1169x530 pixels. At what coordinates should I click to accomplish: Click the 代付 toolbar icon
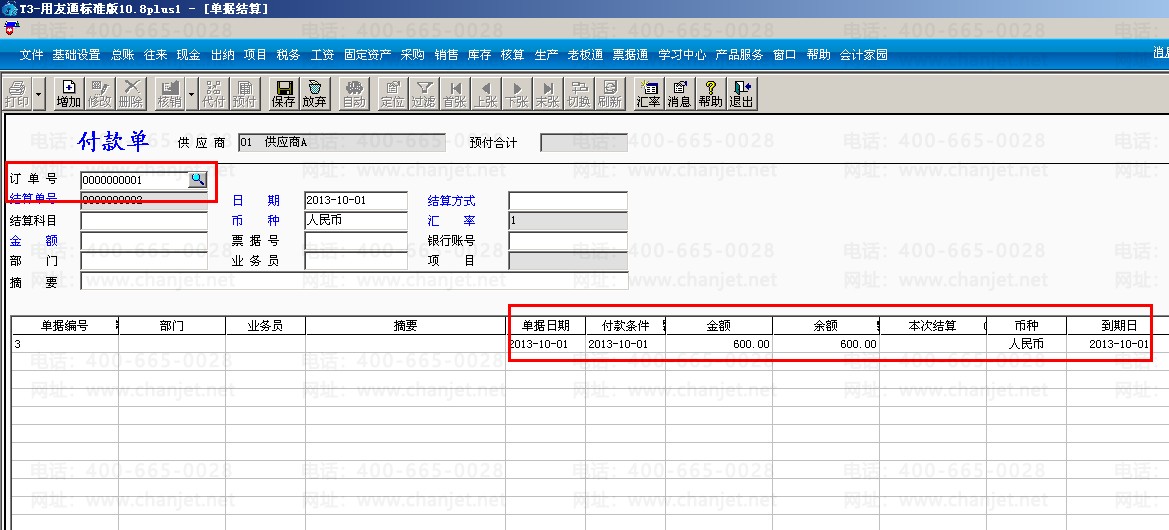pos(213,94)
